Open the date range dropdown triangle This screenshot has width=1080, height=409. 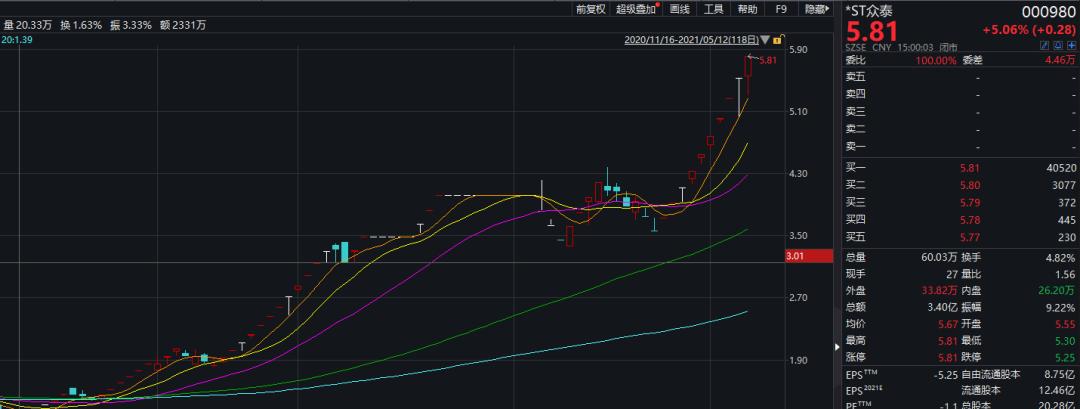(765, 40)
